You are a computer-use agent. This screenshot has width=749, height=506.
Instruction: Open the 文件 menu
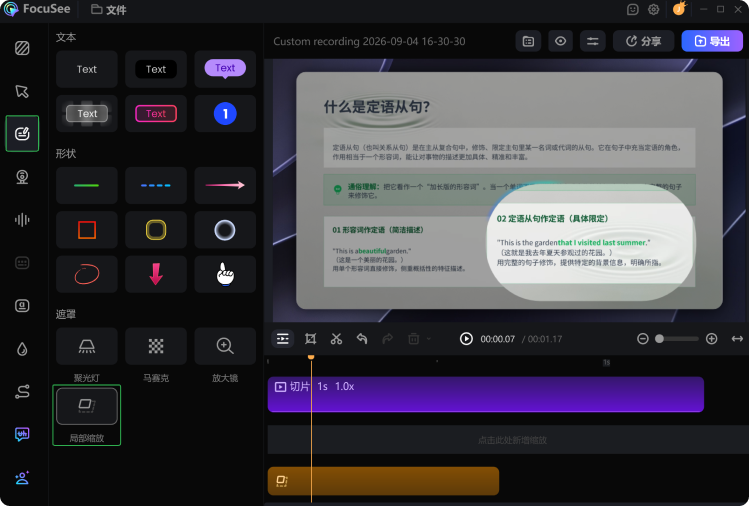coord(109,10)
